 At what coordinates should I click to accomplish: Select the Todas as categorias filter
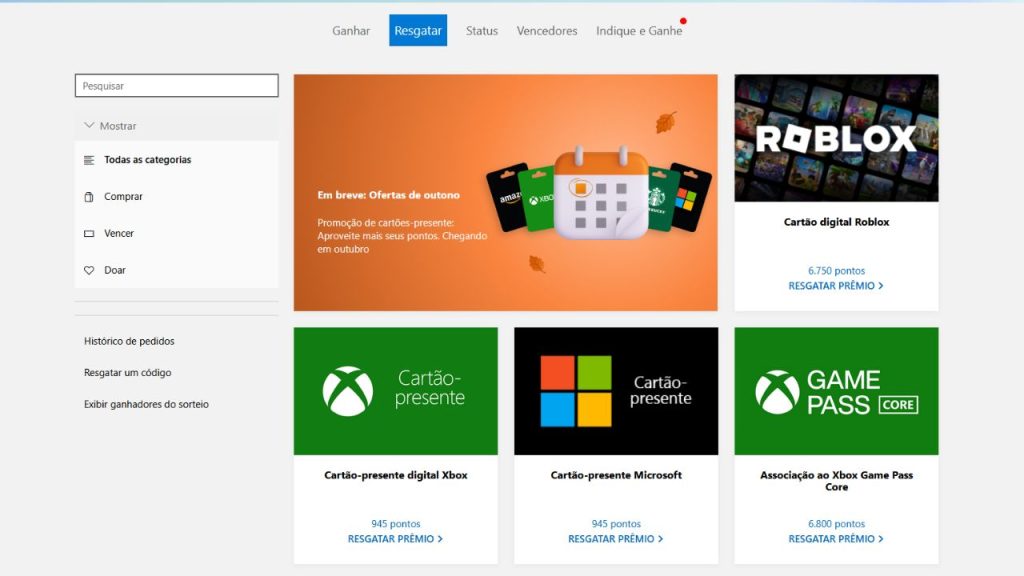(148, 159)
